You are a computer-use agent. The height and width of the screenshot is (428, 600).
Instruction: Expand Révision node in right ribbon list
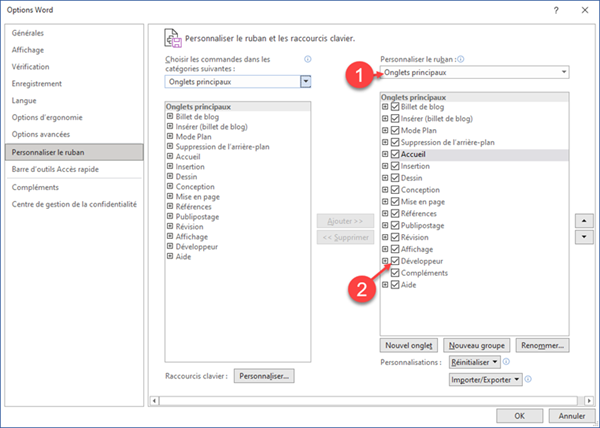[x=385, y=237]
